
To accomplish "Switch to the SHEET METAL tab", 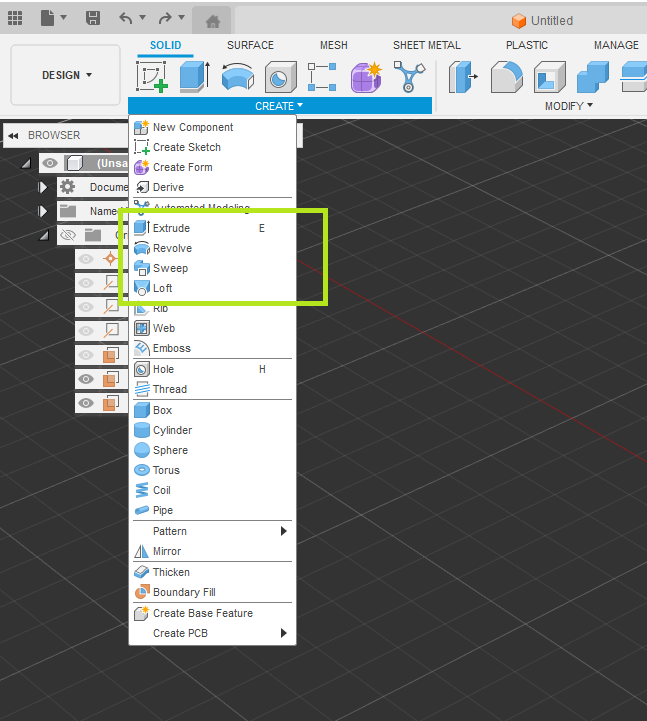I will click(x=426, y=45).
